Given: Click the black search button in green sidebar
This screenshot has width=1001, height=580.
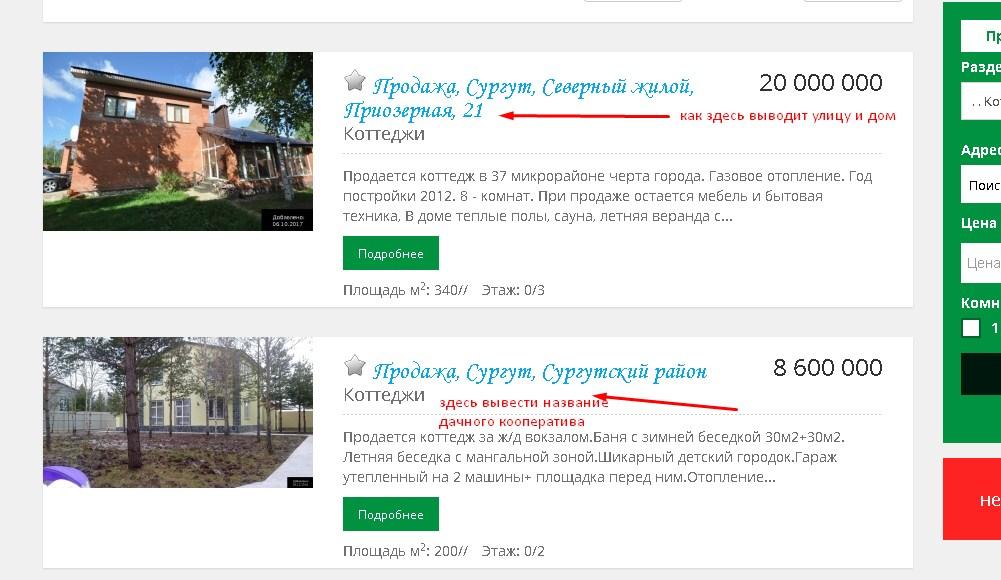Looking at the screenshot, I should (x=981, y=375).
